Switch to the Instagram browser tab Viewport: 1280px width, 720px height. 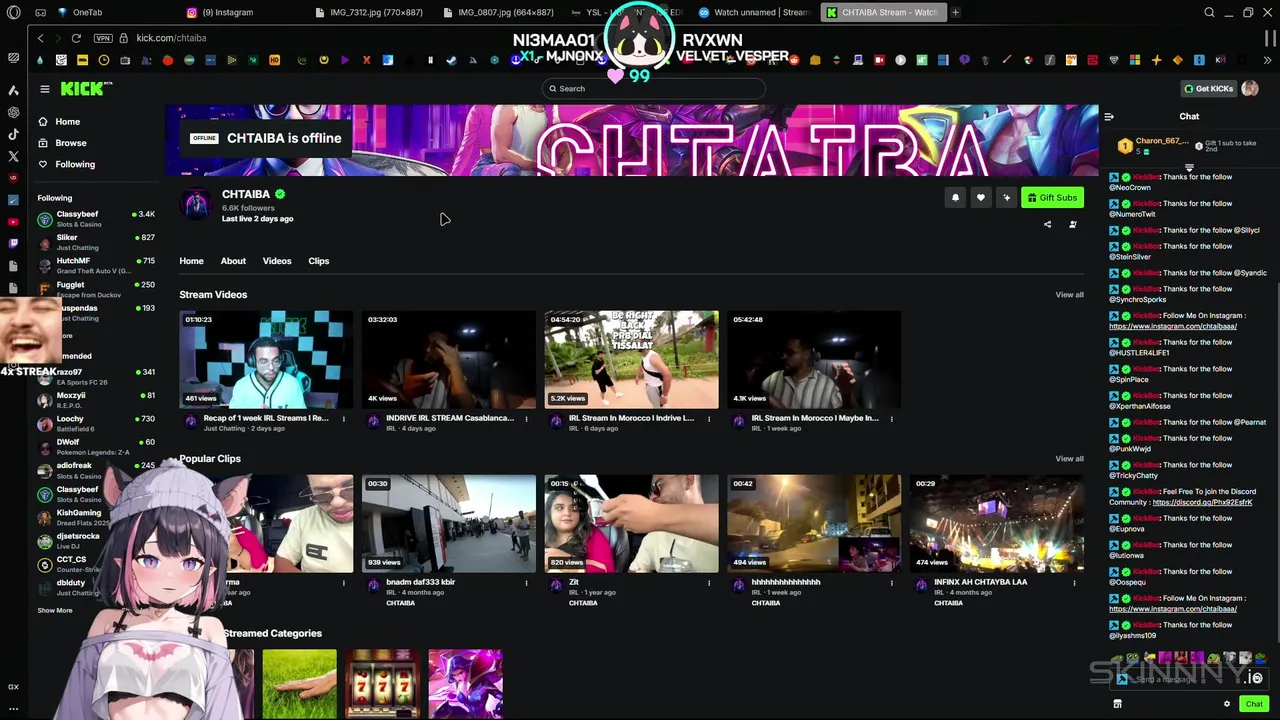[227, 12]
